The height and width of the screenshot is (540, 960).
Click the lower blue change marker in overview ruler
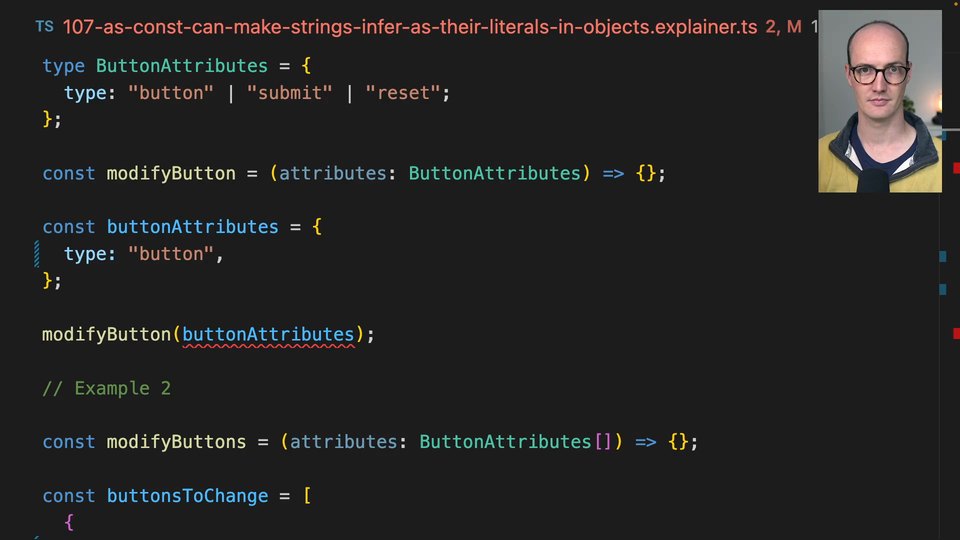(x=942, y=290)
